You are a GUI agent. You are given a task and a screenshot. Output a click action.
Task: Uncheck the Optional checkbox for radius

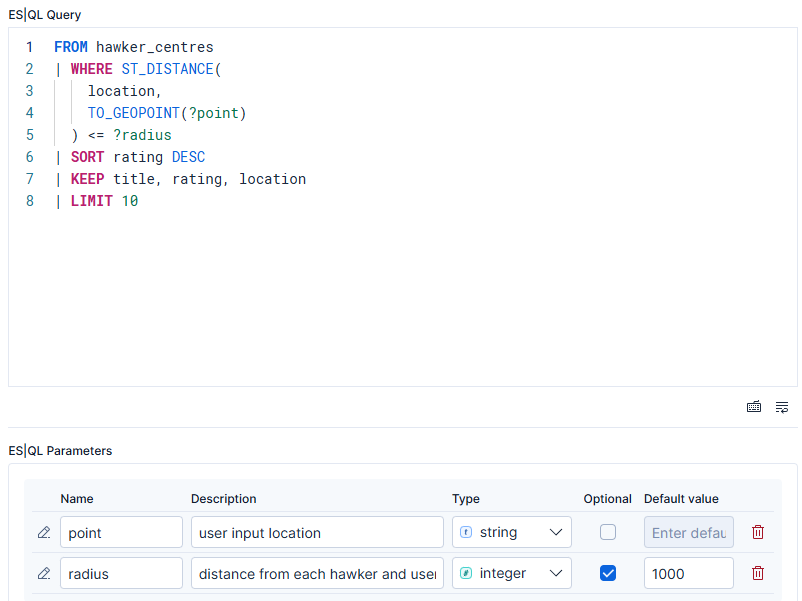point(608,573)
